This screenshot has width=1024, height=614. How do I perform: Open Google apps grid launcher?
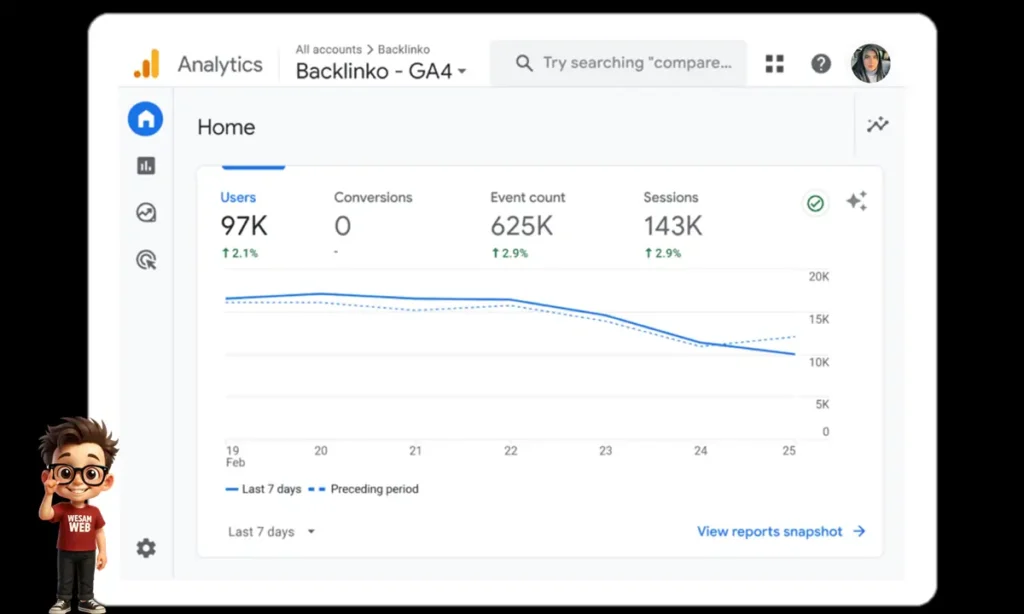(774, 63)
